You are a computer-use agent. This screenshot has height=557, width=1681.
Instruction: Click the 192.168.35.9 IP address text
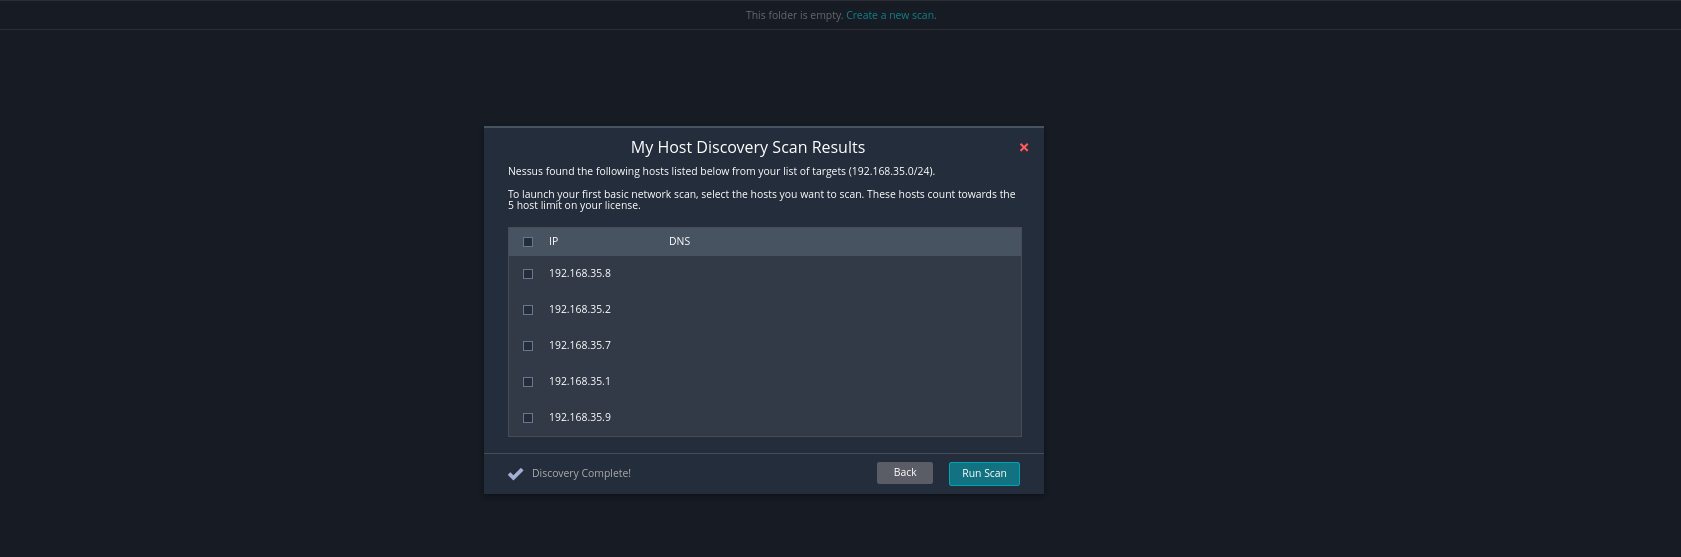(579, 418)
